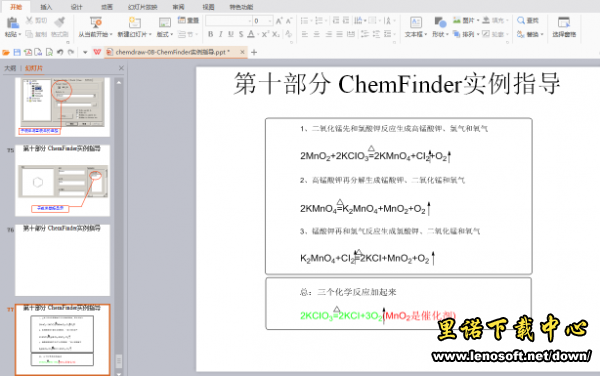Expand the Shapes dropdown arrow
The width and height of the screenshot is (600, 376).
(447, 34)
